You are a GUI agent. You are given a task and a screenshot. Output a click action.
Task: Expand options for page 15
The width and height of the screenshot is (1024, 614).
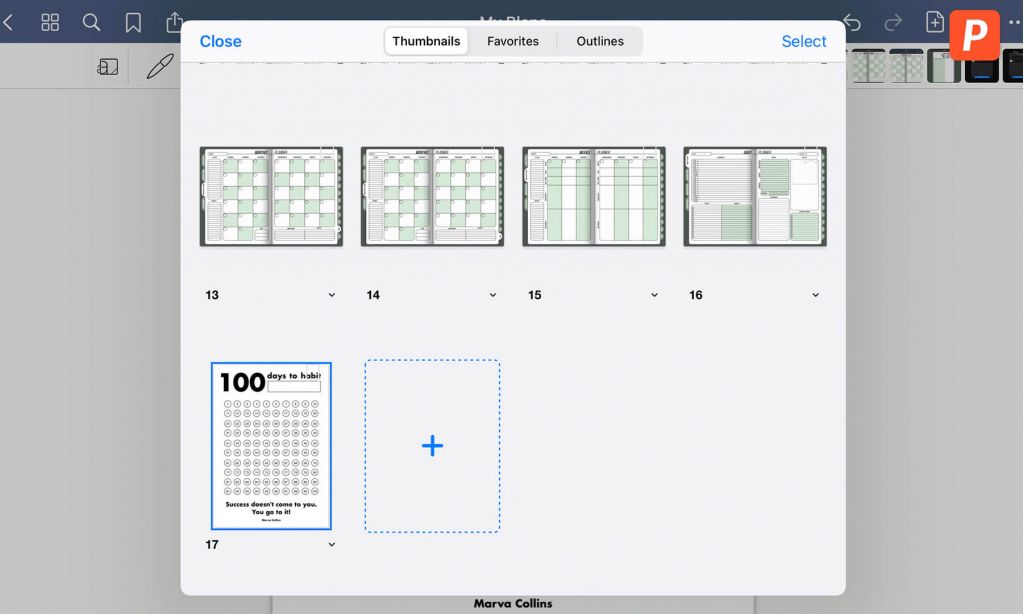[654, 295]
